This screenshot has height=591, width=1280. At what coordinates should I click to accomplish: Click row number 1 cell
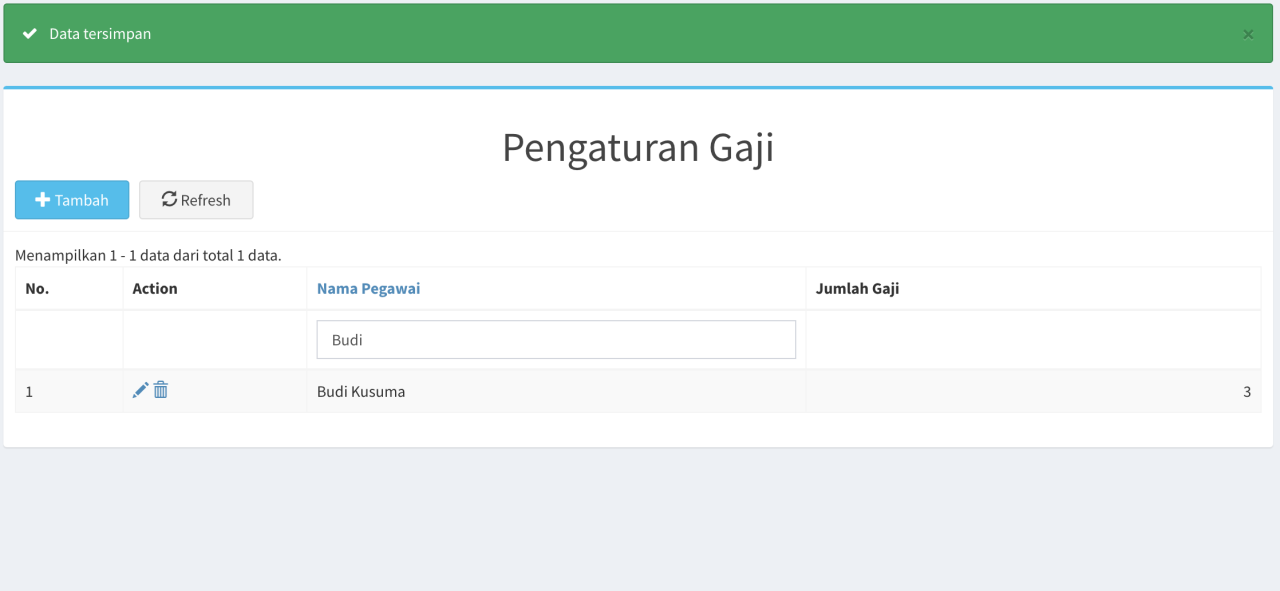pos(29,392)
